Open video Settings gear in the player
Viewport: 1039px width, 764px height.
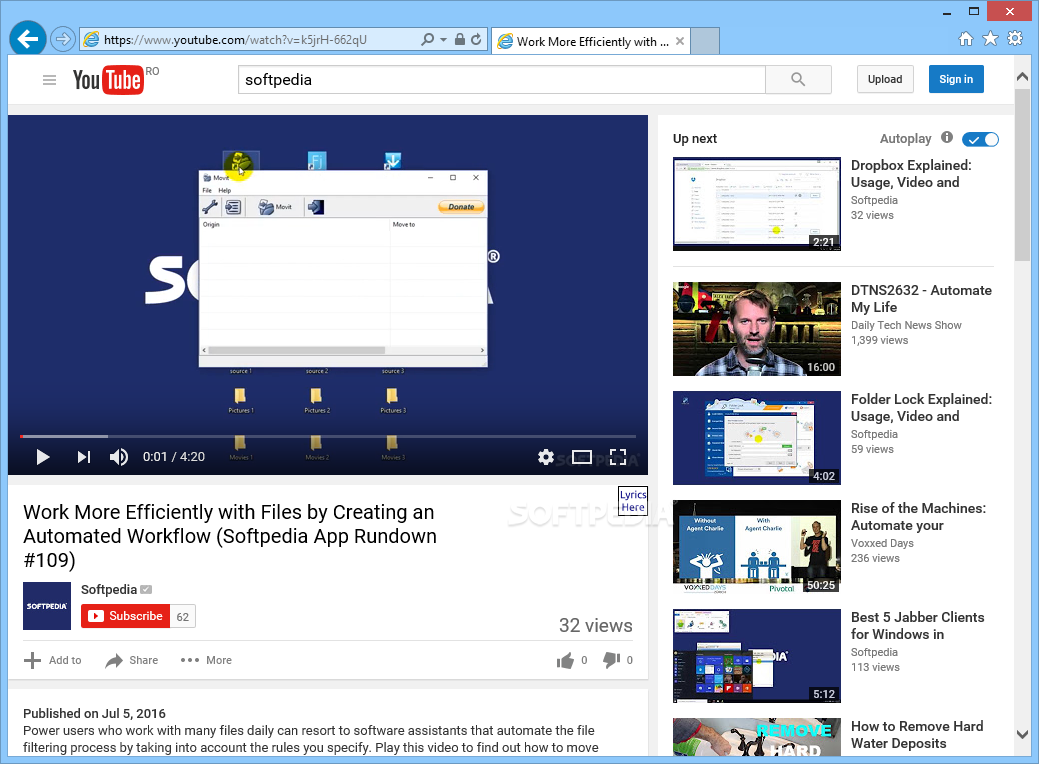pos(545,457)
